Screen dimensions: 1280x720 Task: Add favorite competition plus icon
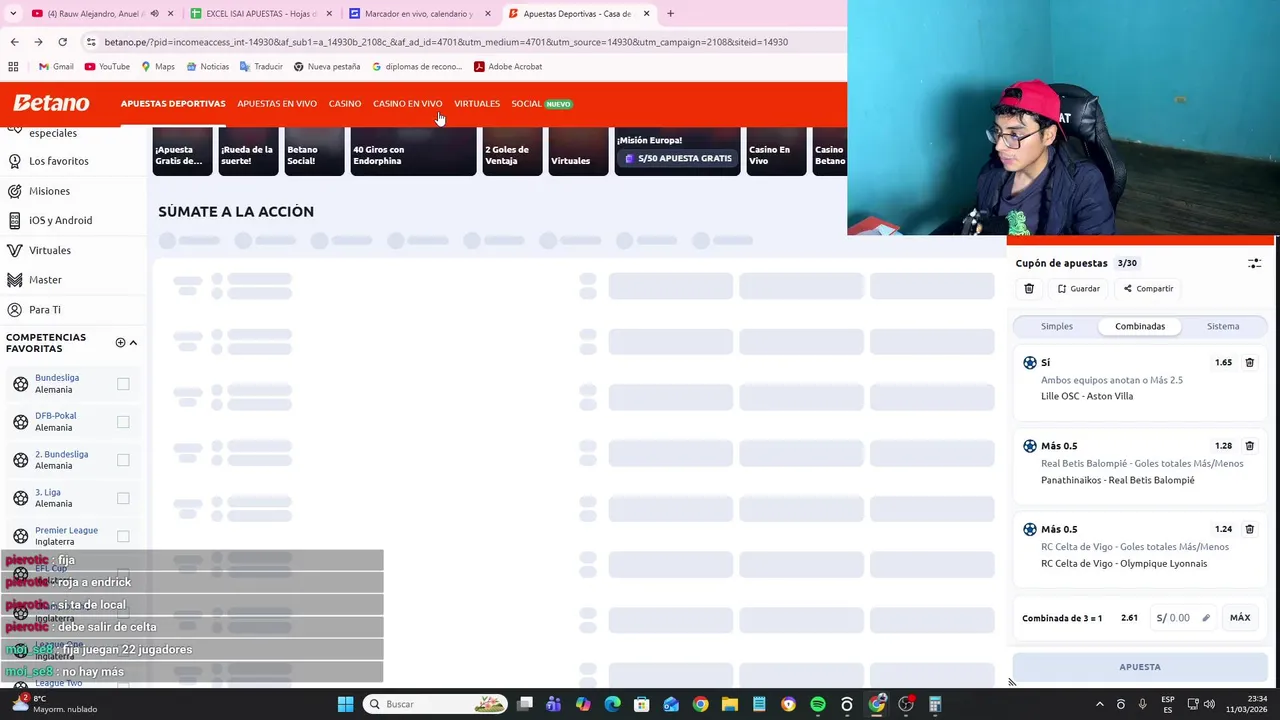click(x=120, y=342)
